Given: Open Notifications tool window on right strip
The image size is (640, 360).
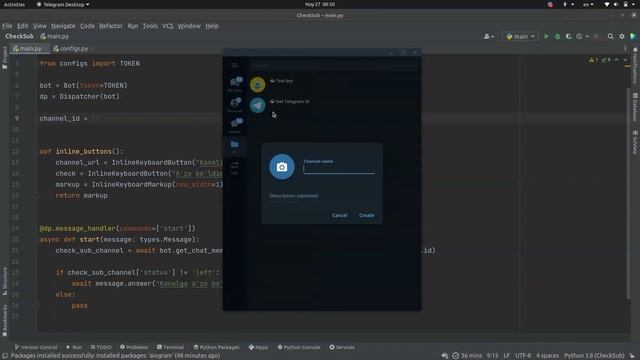Looking at the screenshot, I should [635, 66].
